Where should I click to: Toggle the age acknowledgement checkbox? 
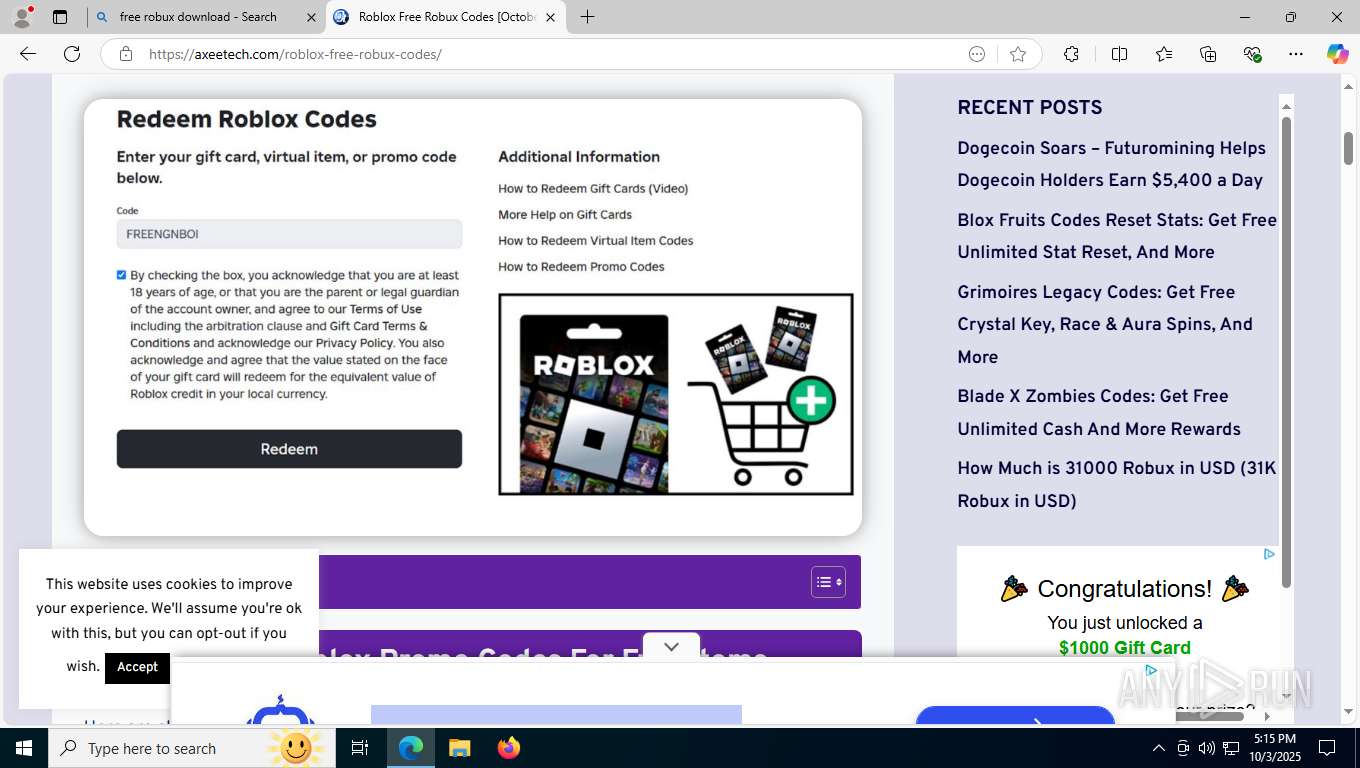pyautogui.click(x=121, y=275)
